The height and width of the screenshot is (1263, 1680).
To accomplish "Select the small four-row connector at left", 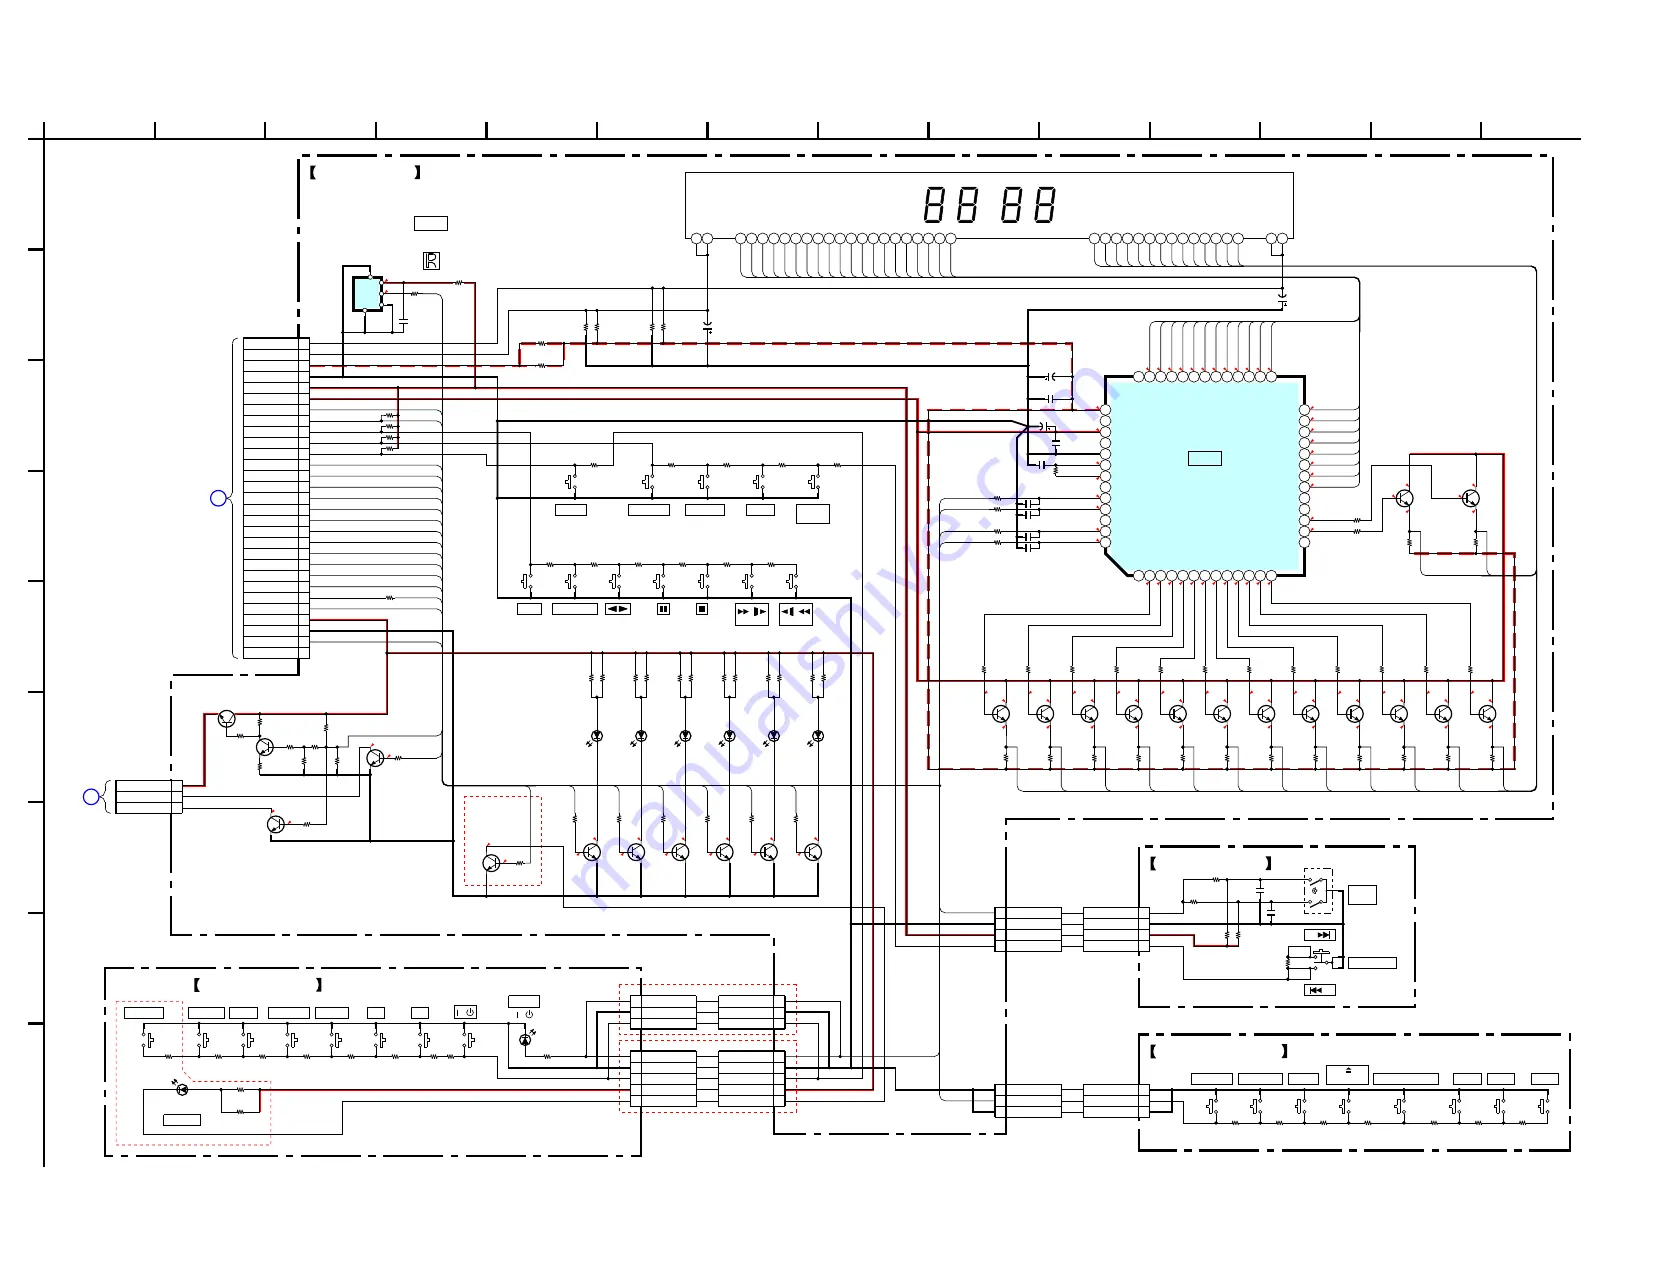I will (x=149, y=797).
